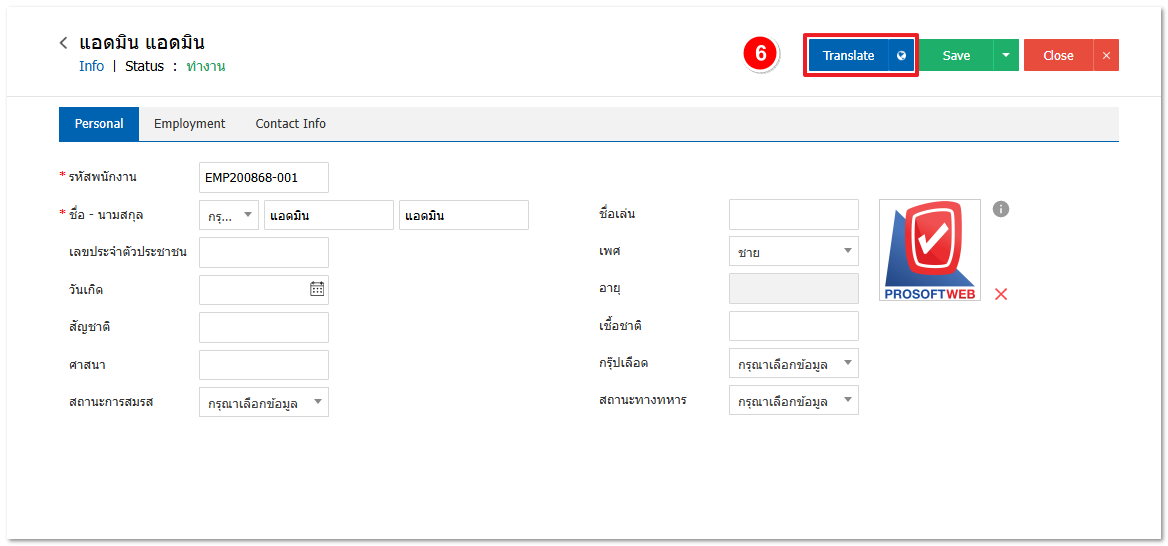Screen dimensions: 1168x546
Task: Expand the military status dropdown
Action: point(793,401)
